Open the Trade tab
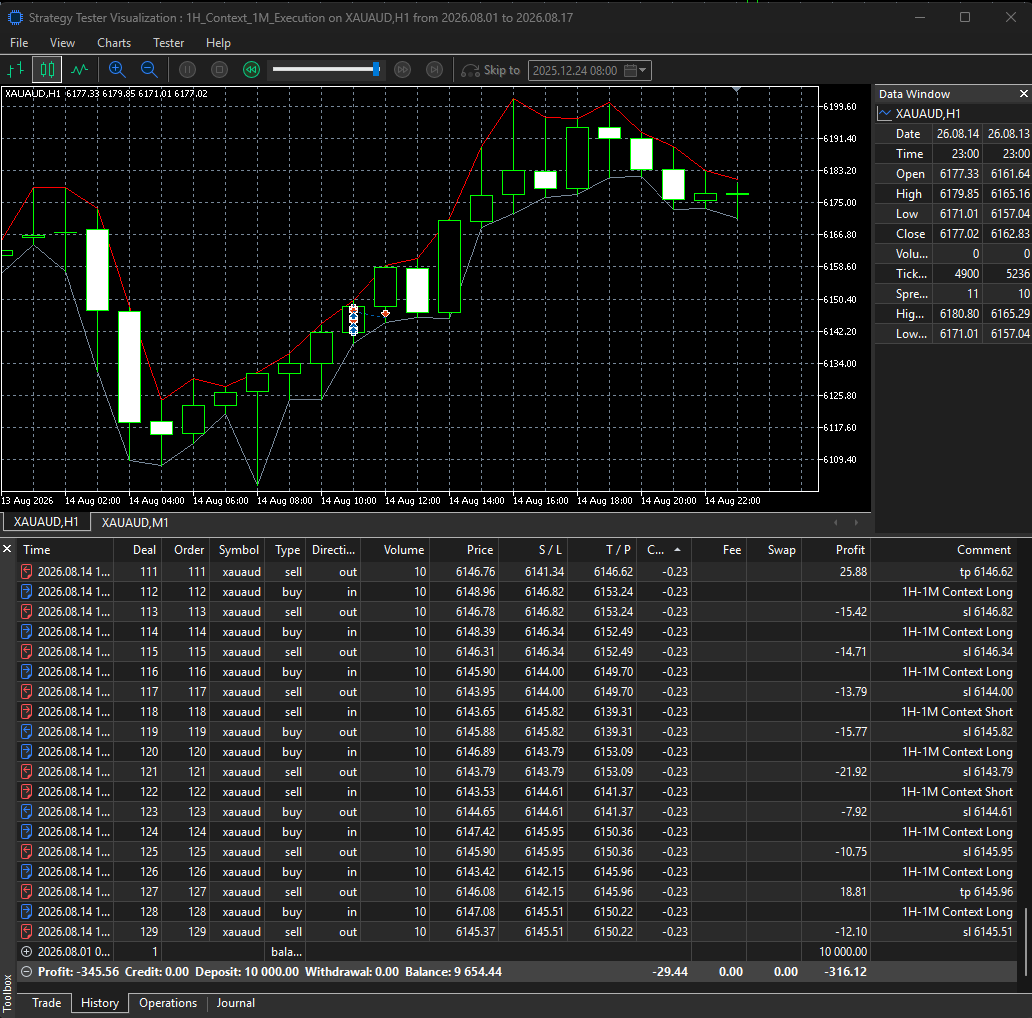Screen dimensions: 1032x1018 pos(47,1003)
